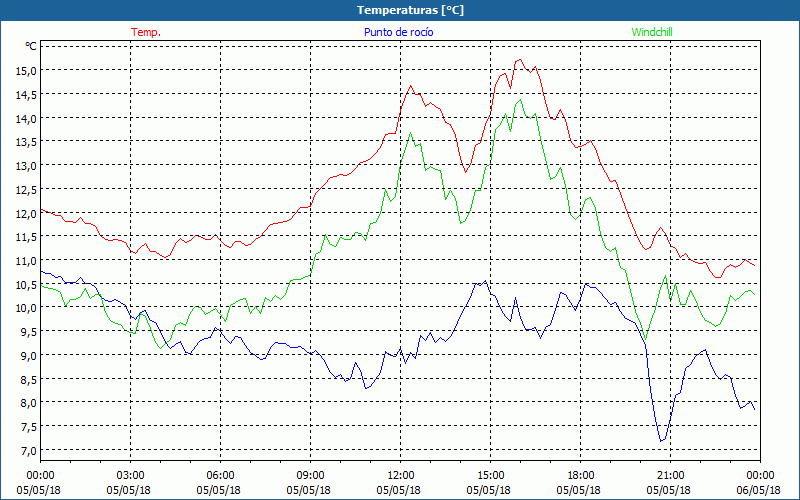Click the '12:00' time axis label

401,476
